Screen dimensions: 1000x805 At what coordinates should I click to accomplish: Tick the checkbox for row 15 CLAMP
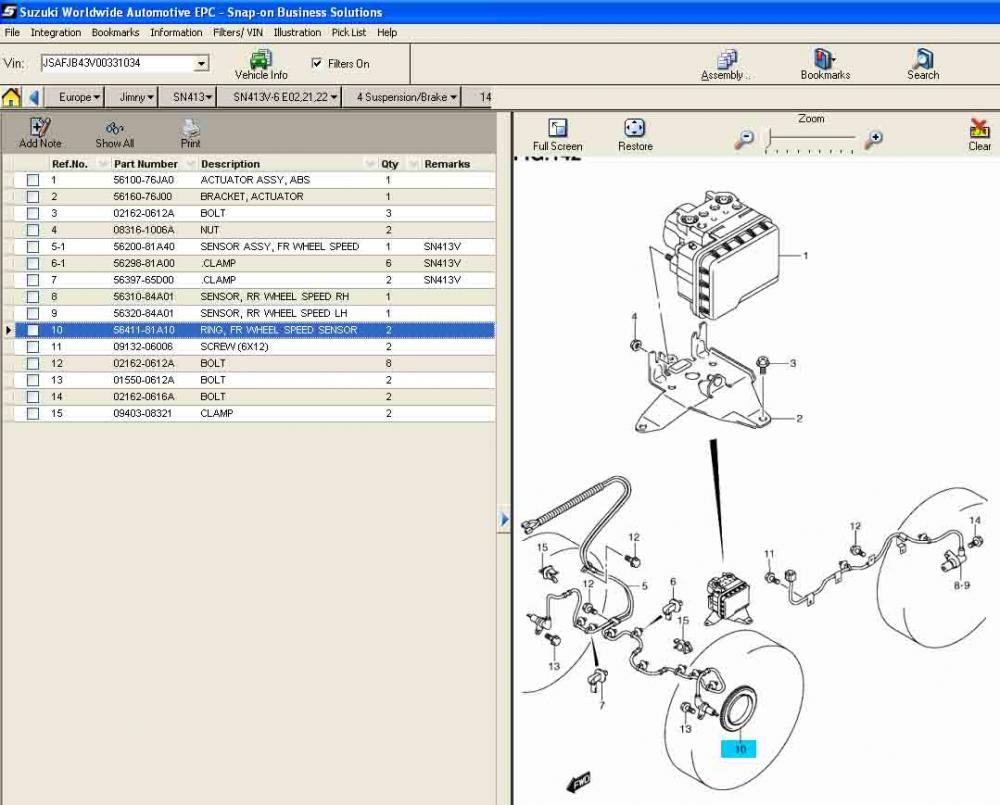[33, 413]
